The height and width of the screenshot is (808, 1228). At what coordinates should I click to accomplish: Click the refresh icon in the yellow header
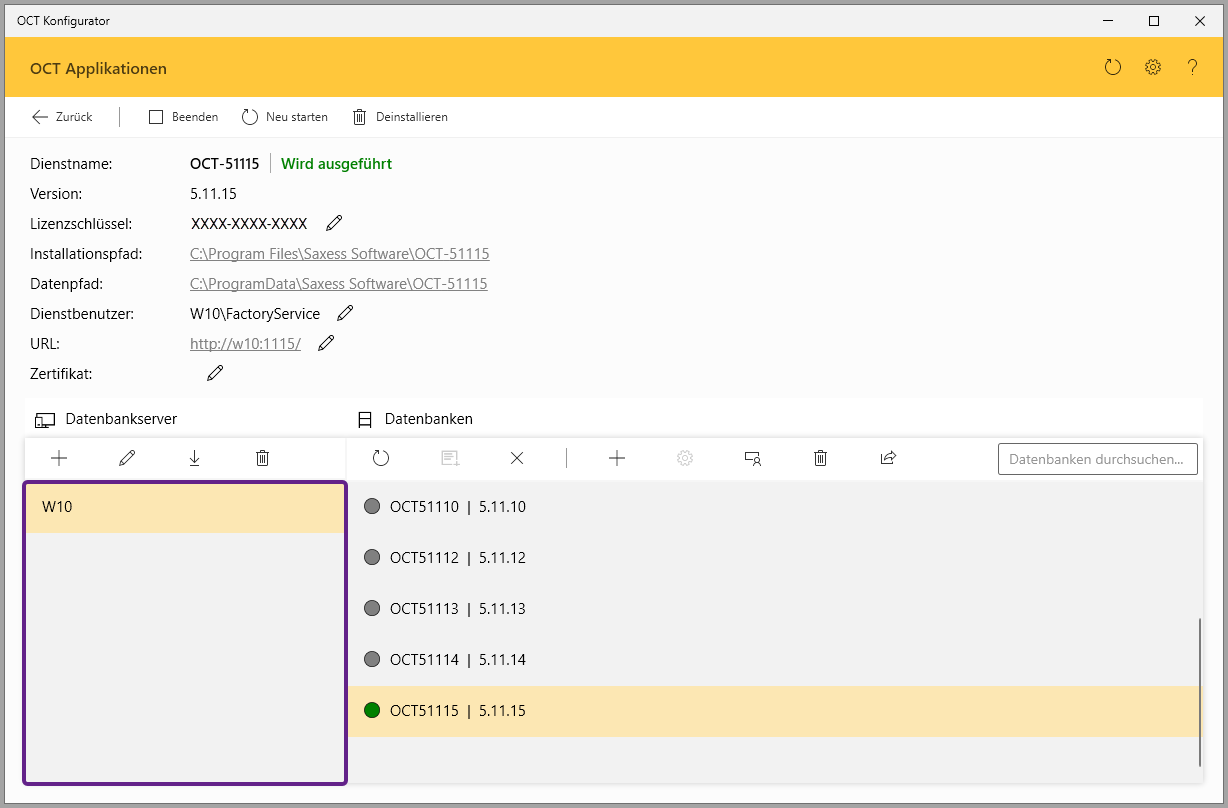[1112, 68]
